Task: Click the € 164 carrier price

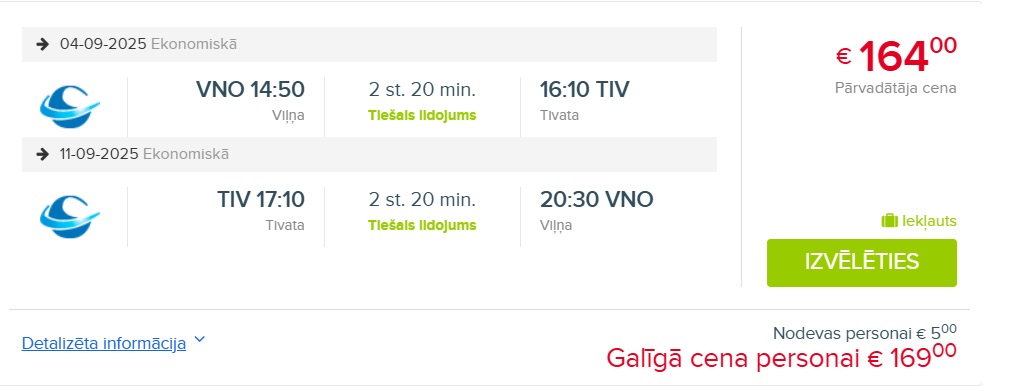Action: (896, 55)
